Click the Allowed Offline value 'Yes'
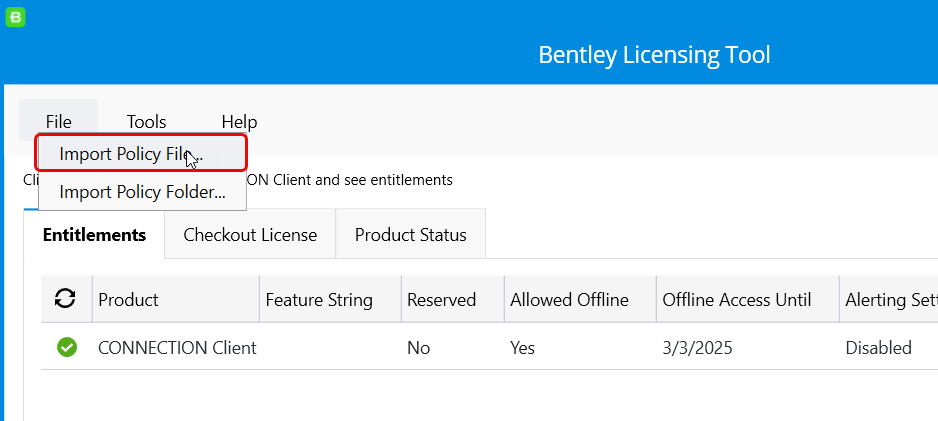 pyautogui.click(x=522, y=347)
